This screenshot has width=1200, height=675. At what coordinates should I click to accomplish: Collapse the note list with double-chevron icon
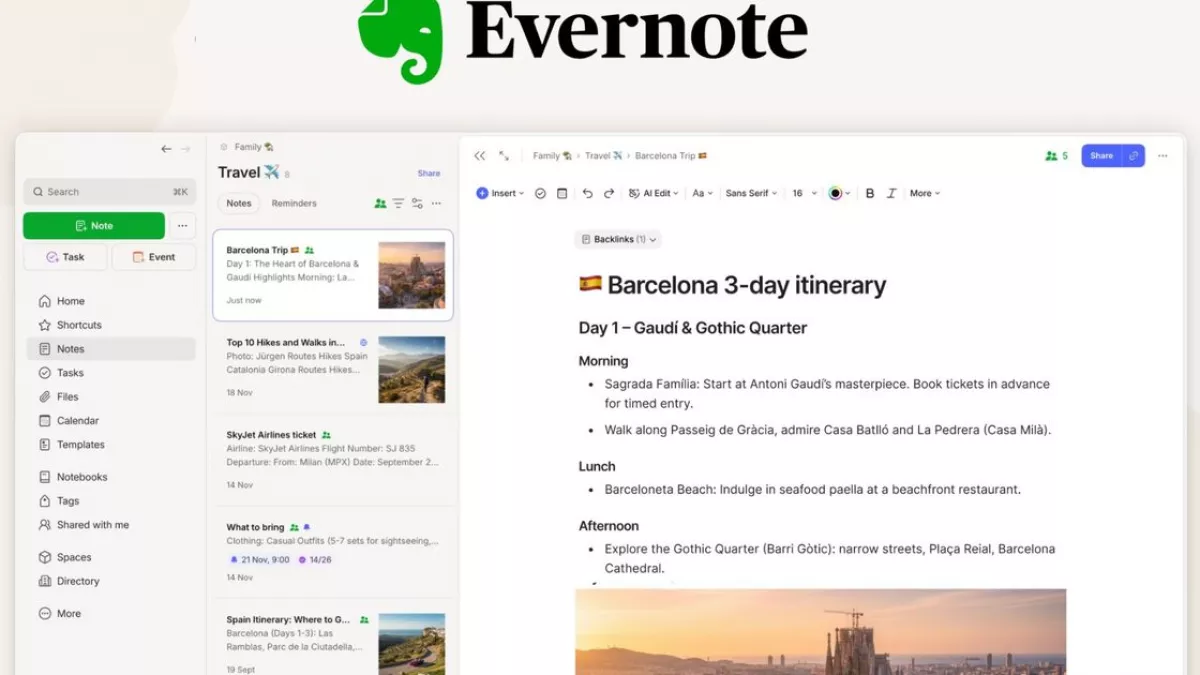click(480, 156)
